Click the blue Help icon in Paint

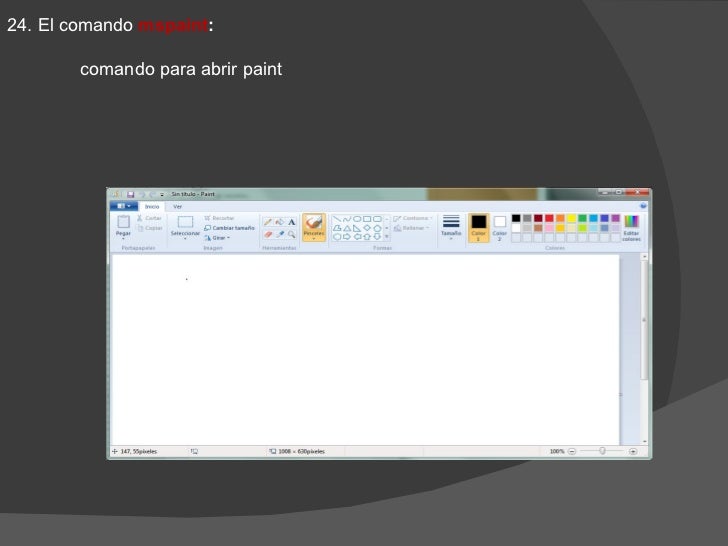coord(643,206)
